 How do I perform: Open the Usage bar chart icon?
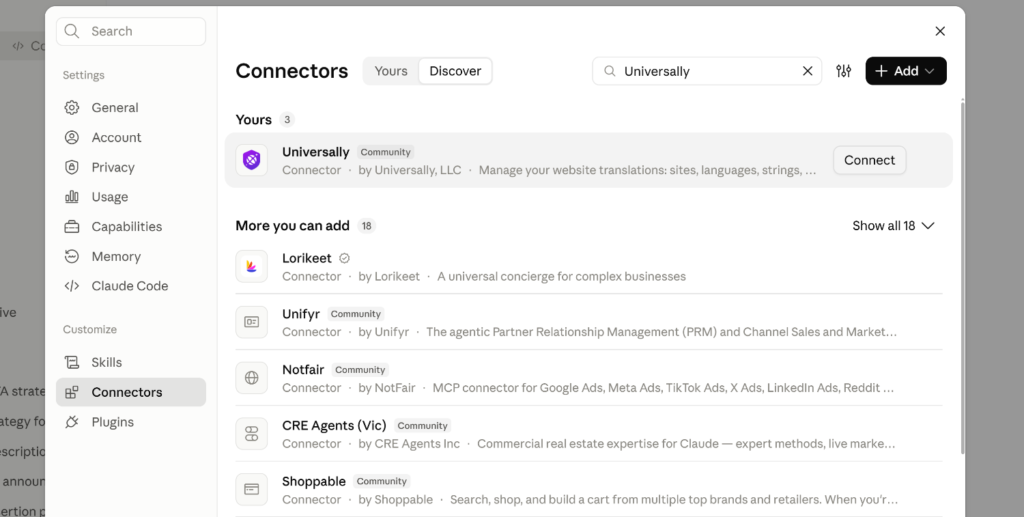[72, 196]
